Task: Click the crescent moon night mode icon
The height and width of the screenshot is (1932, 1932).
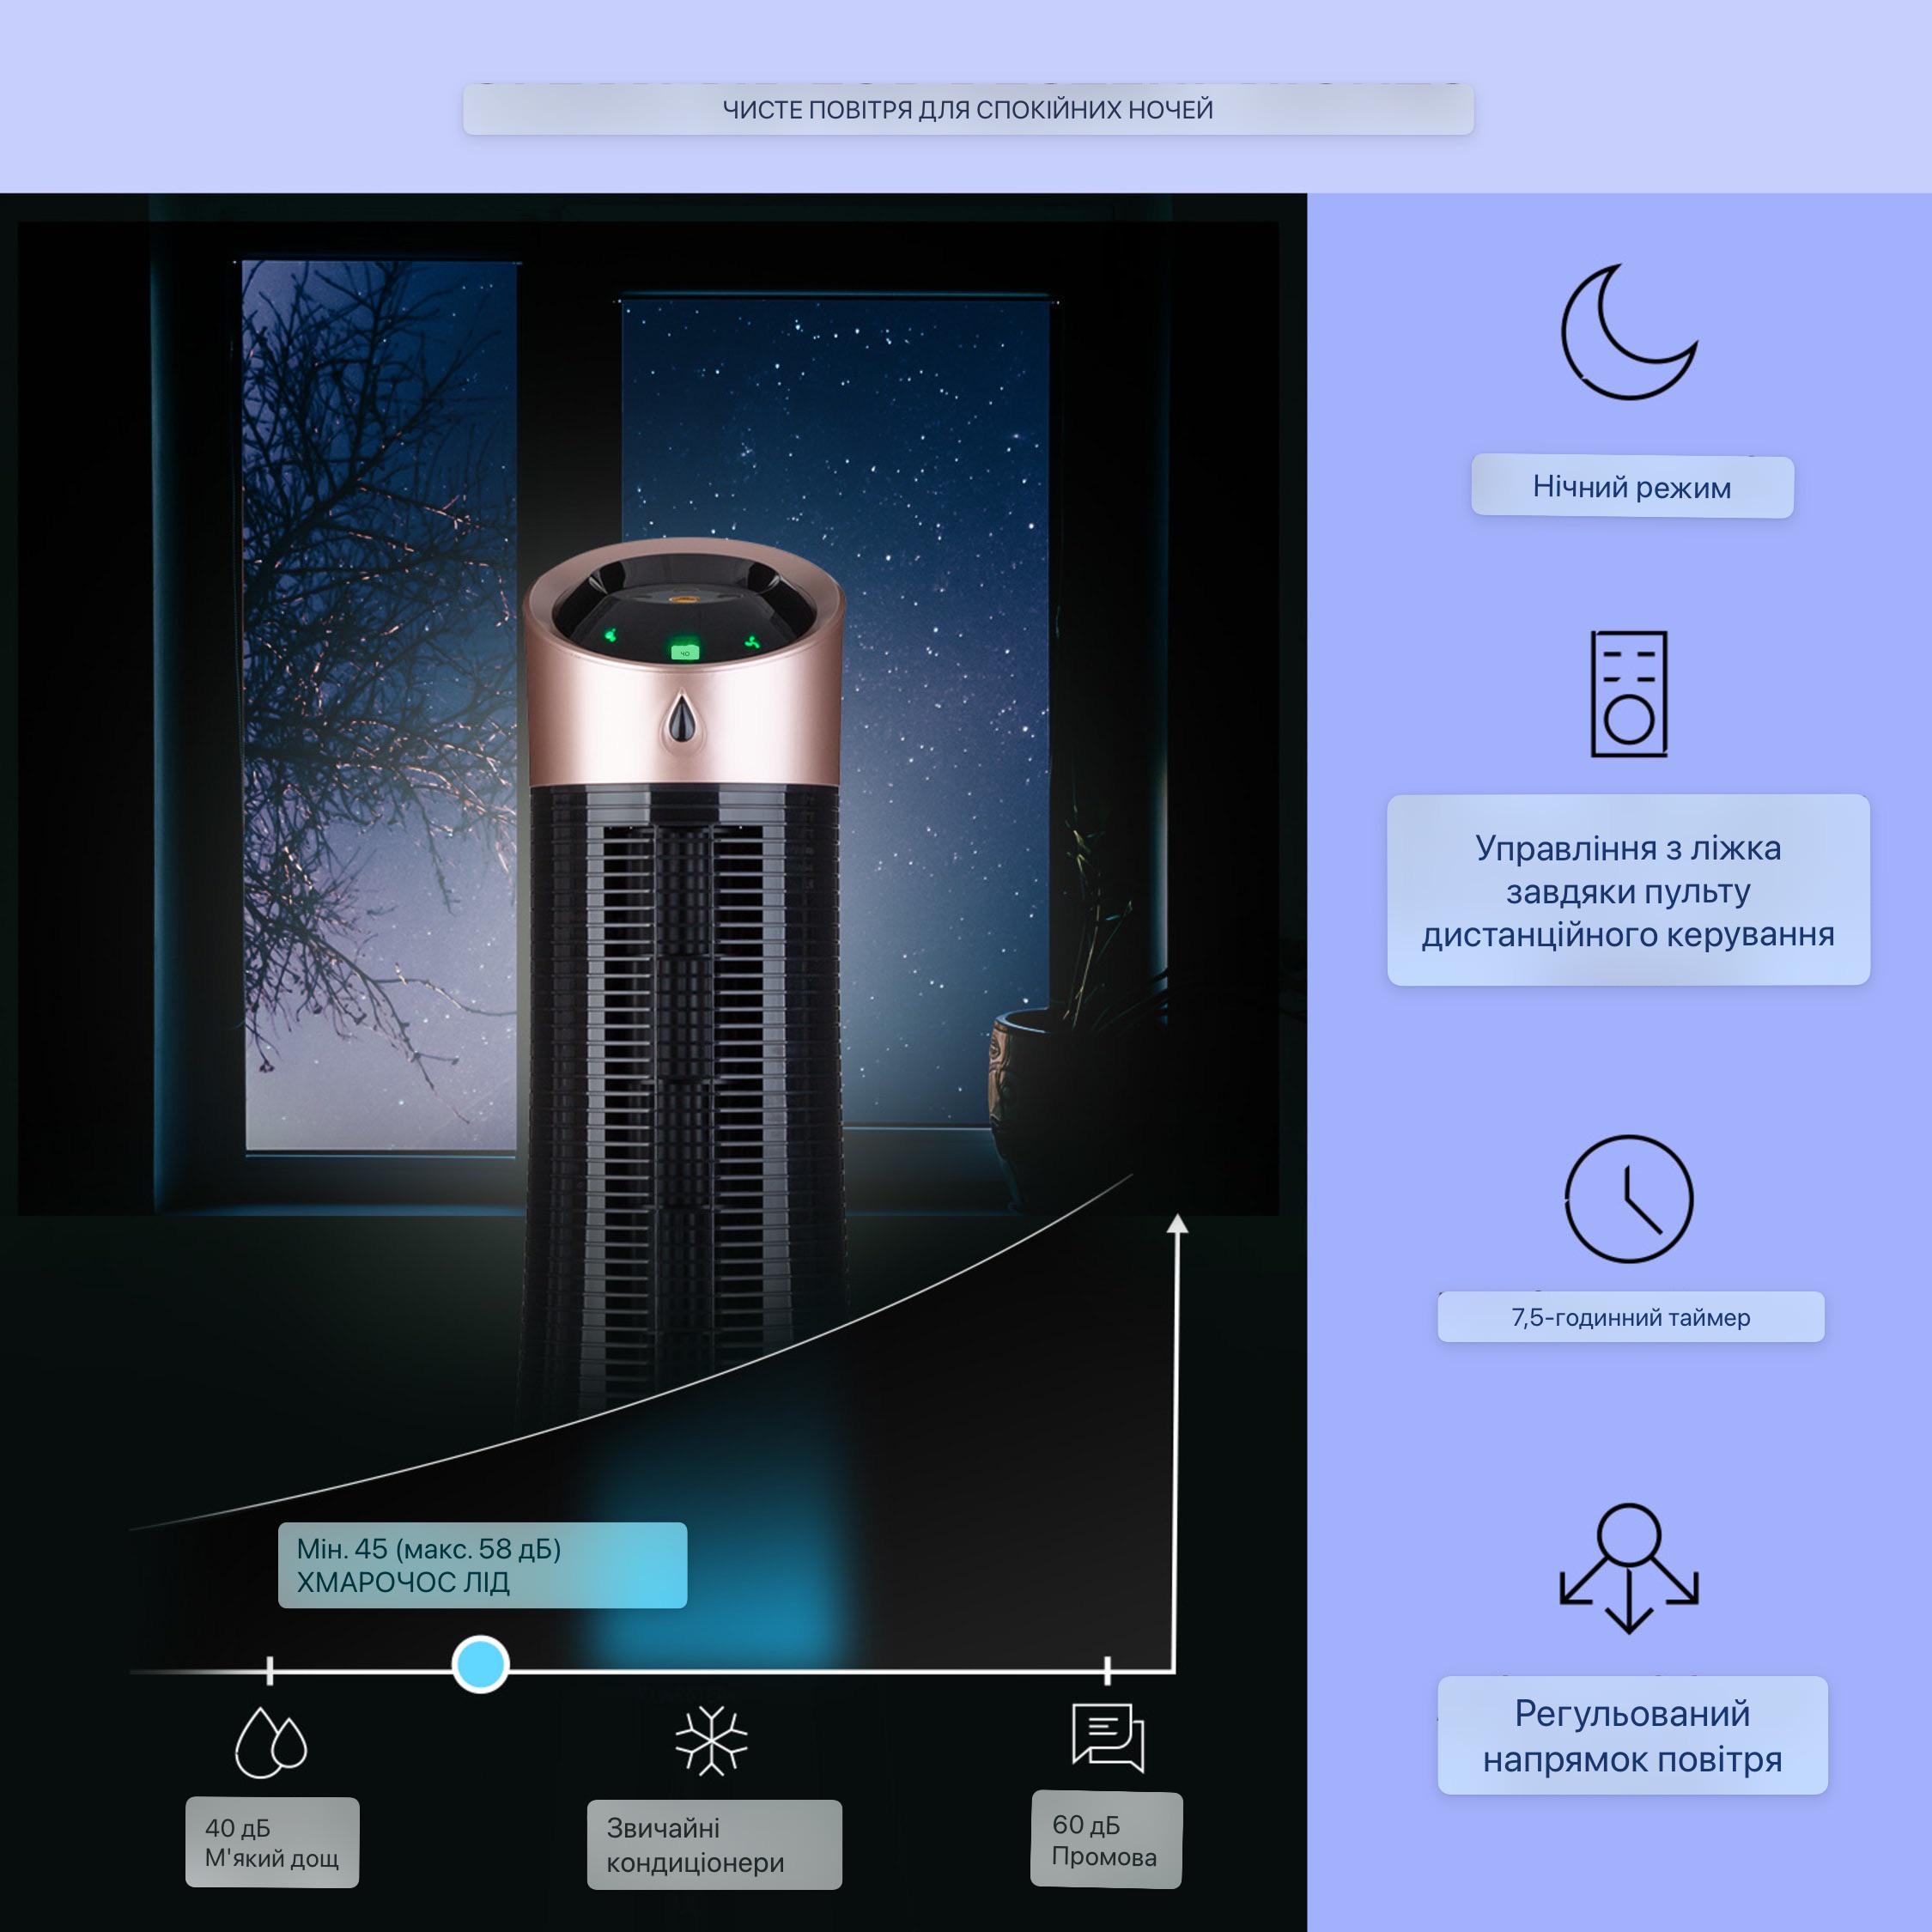Action: (x=1629, y=332)
